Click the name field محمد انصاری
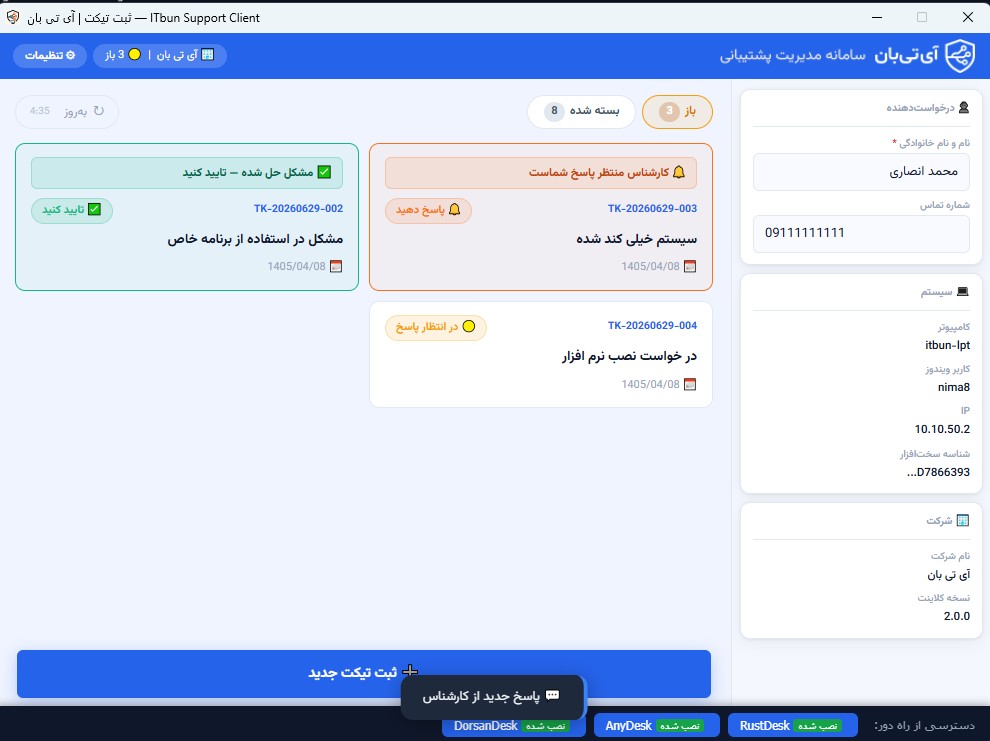 (x=861, y=172)
